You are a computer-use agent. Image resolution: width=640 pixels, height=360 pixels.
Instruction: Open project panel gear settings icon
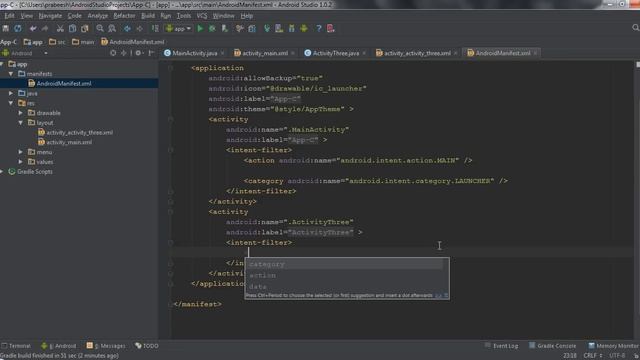[139, 53]
